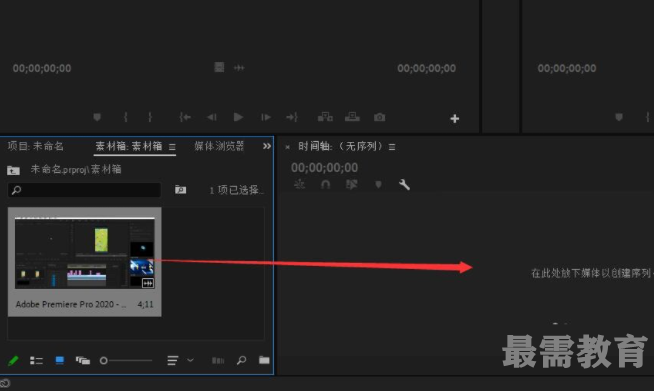The image size is (654, 391).
Task: Click the 1 项已选择 status text
Action: 236,190
